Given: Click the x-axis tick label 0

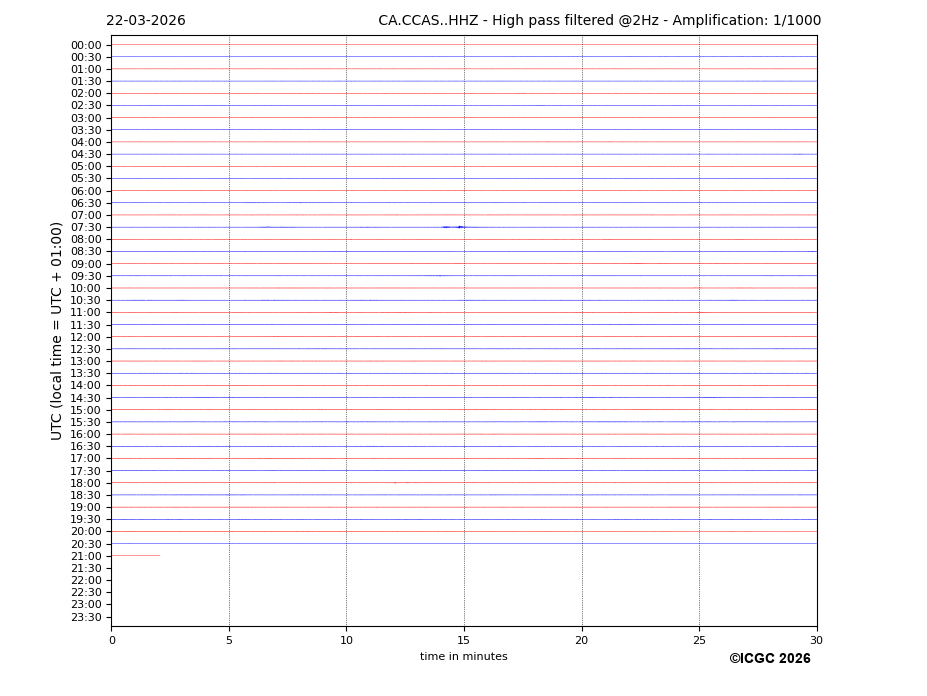Looking at the screenshot, I should click(x=112, y=640).
